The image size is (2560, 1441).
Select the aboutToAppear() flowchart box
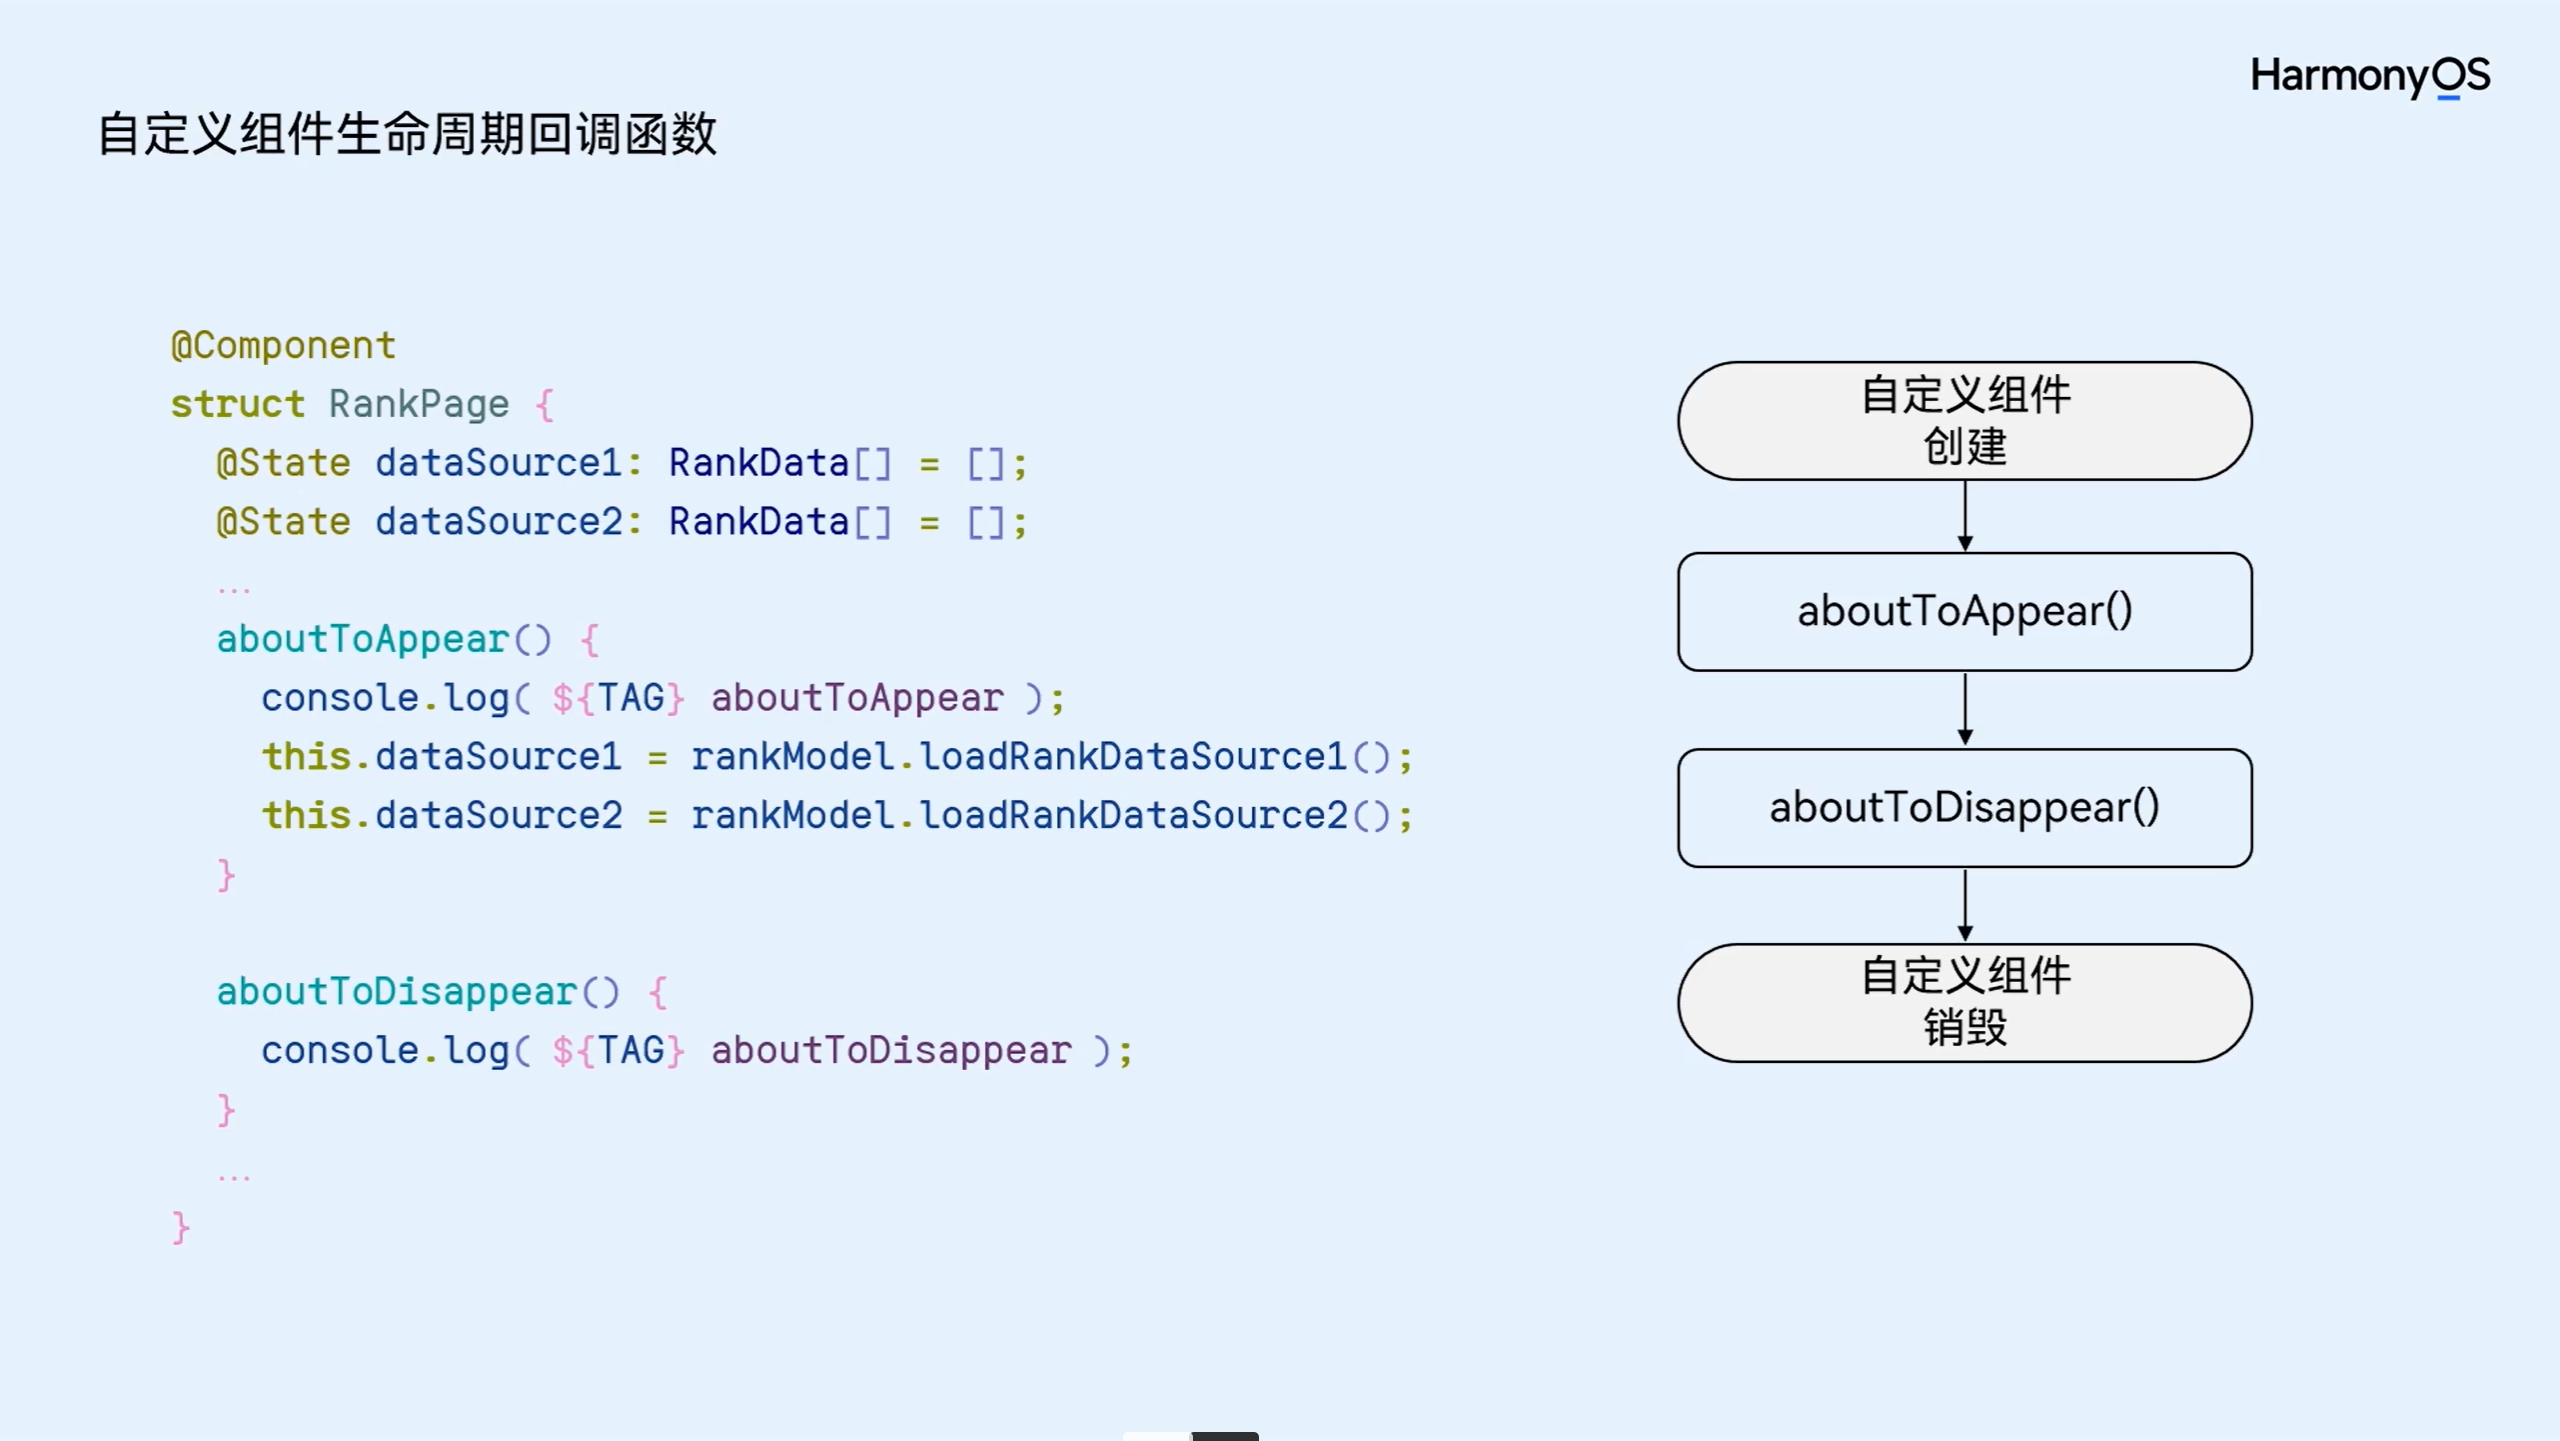pyautogui.click(x=1965, y=612)
